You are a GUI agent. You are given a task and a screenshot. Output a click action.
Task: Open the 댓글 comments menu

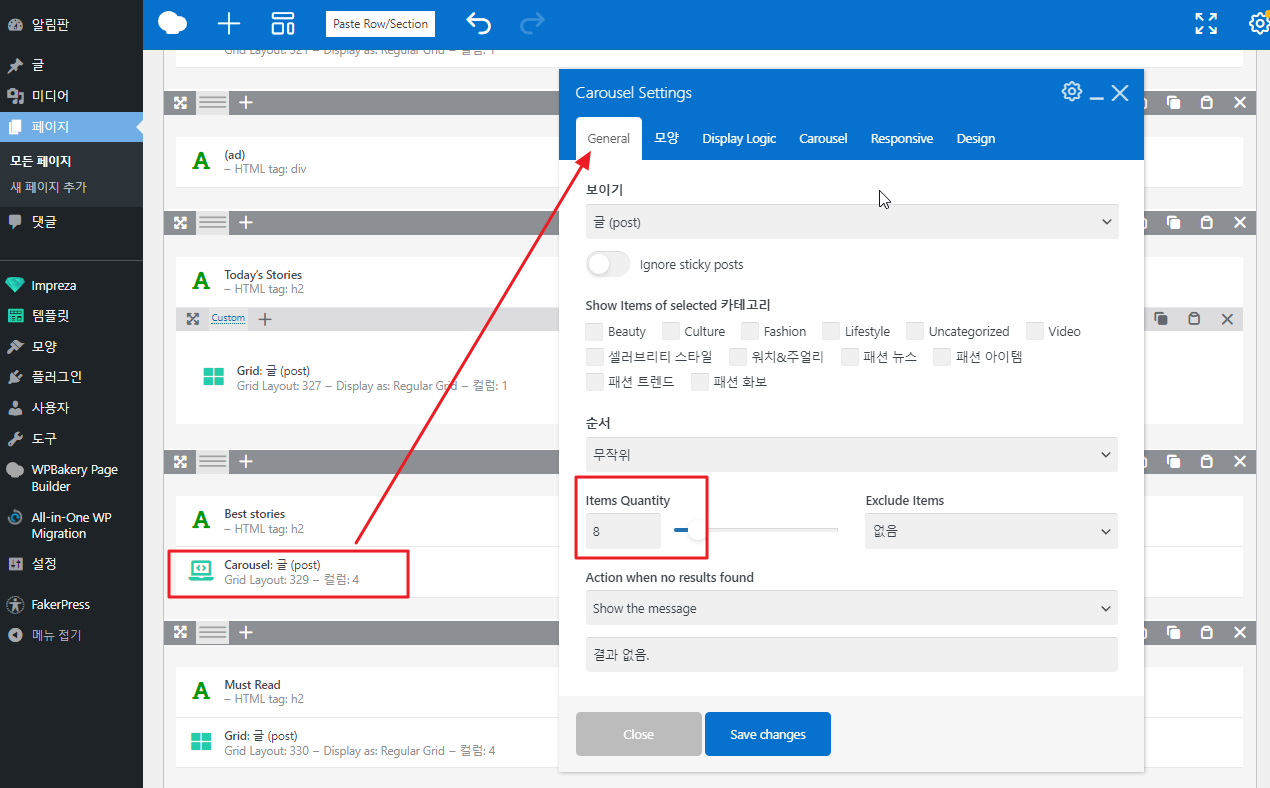click(x=71, y=222)
